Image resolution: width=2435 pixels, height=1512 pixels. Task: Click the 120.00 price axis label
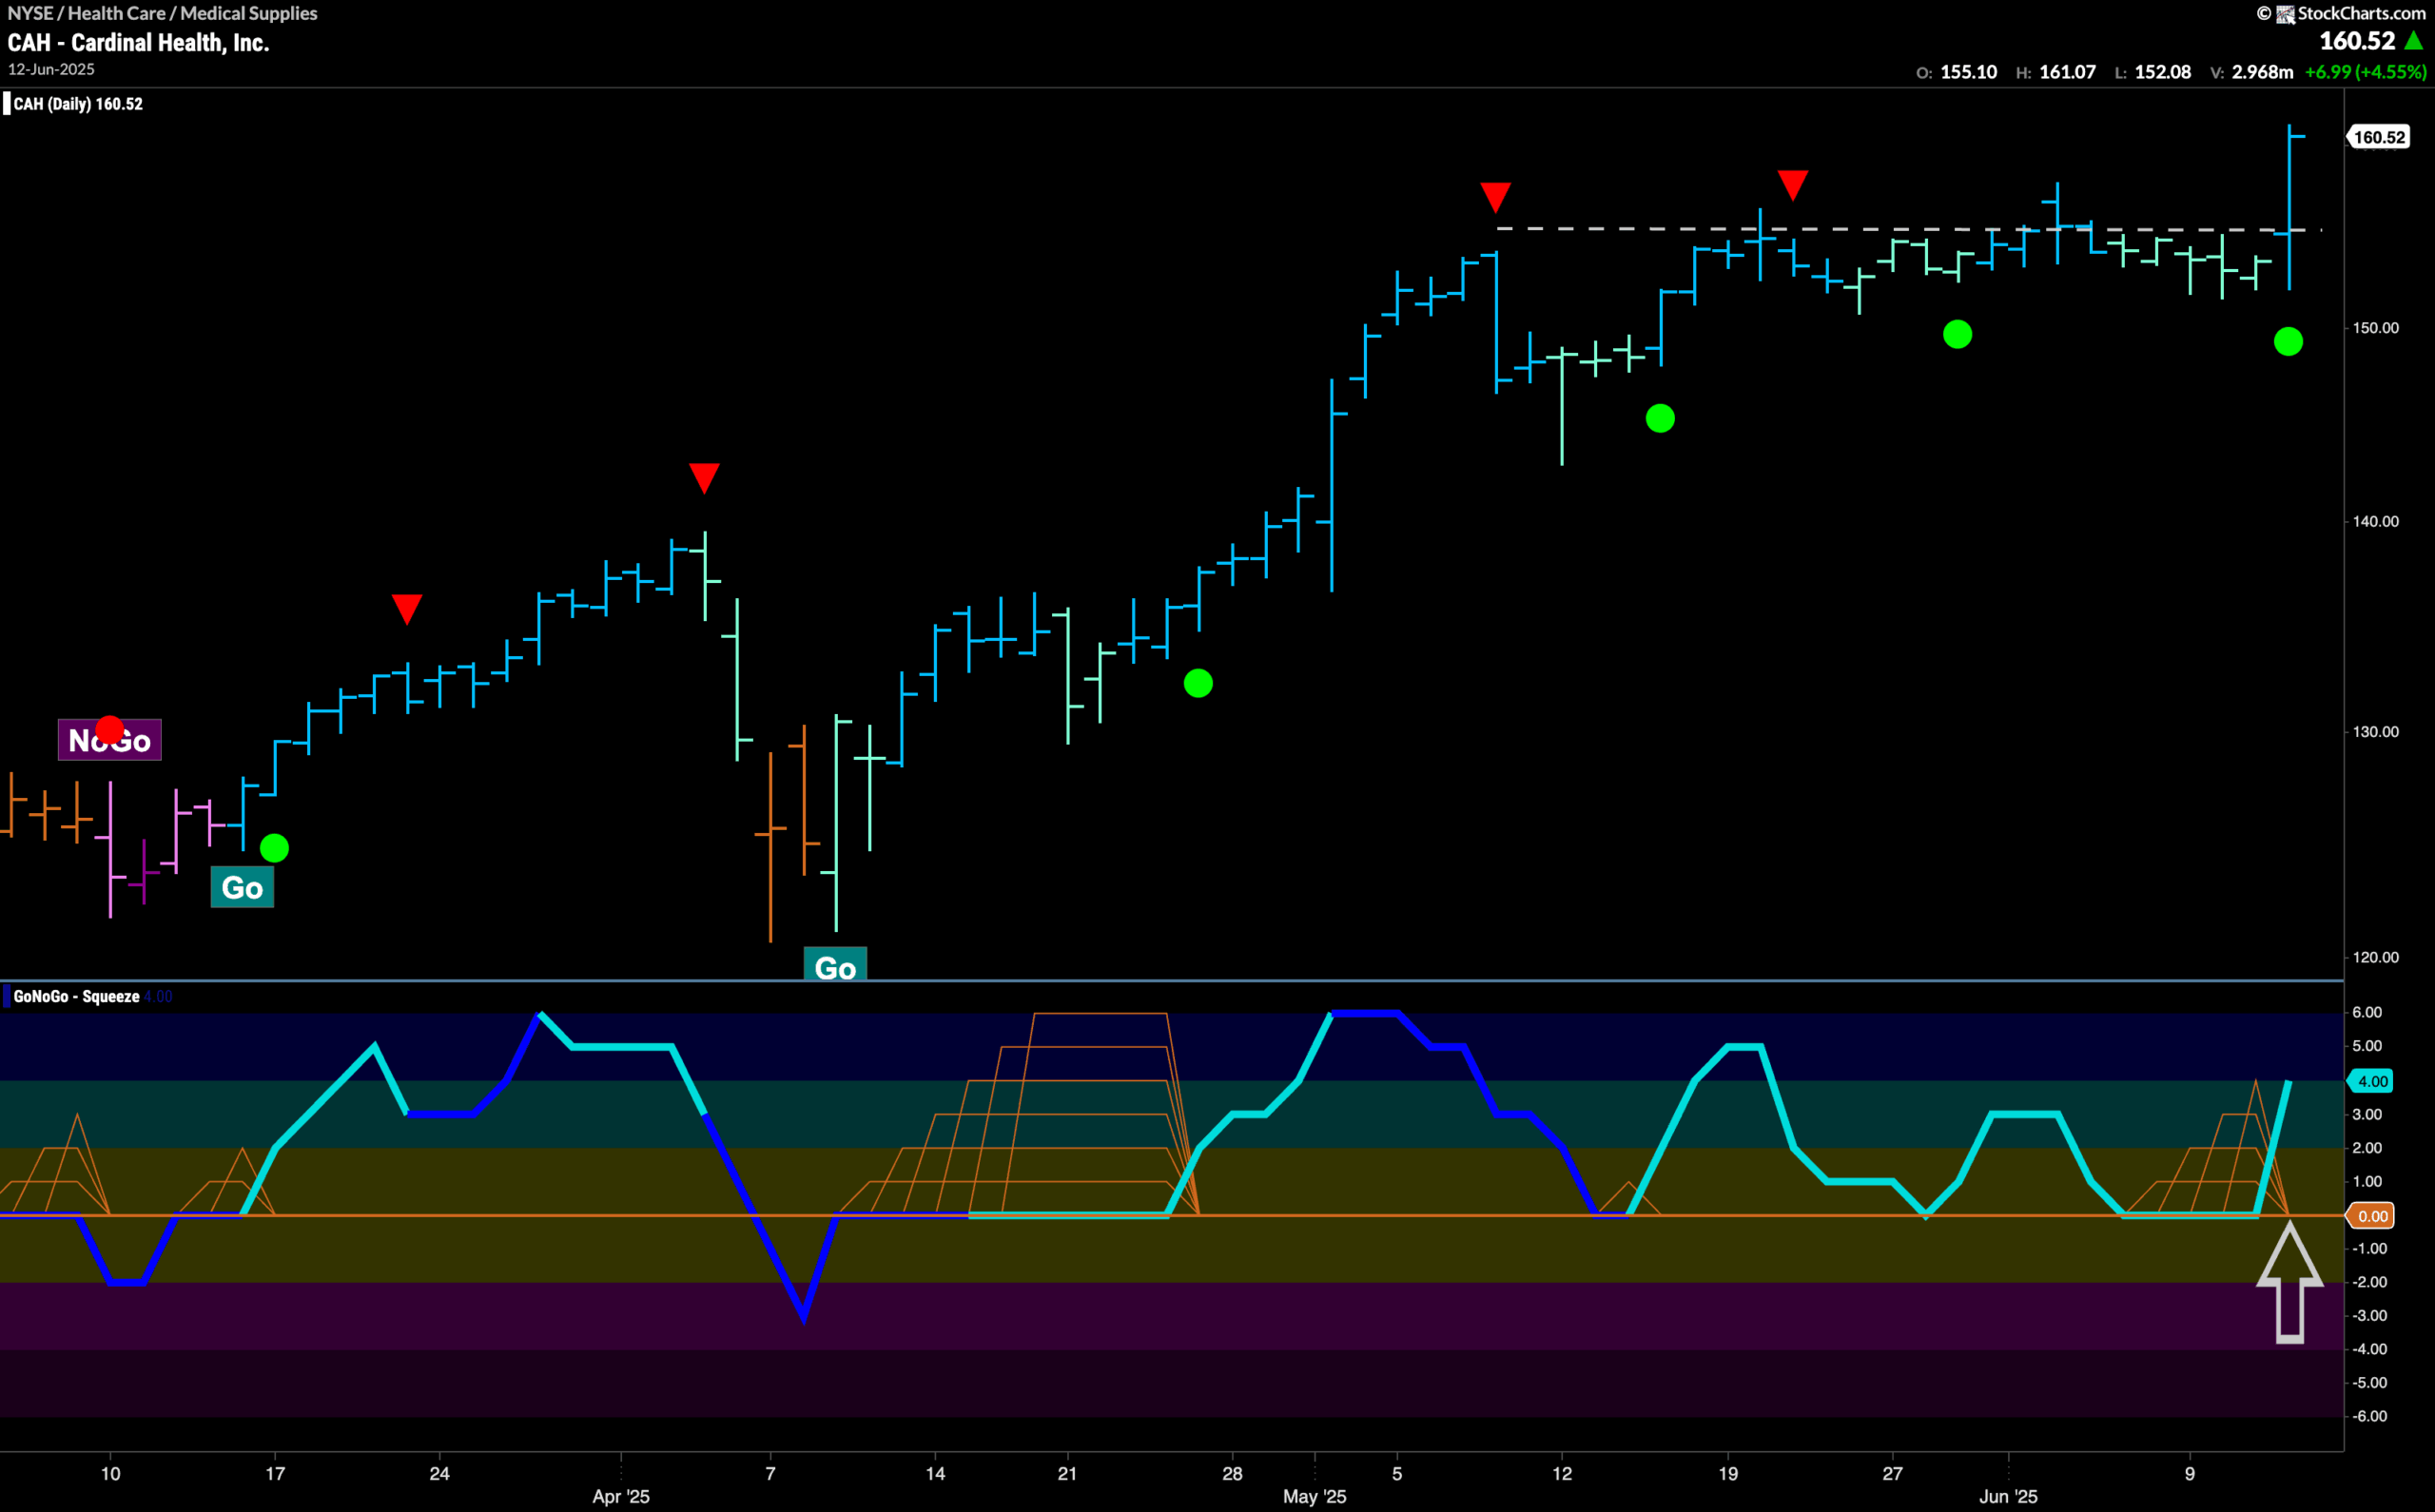pos(2375,957)
